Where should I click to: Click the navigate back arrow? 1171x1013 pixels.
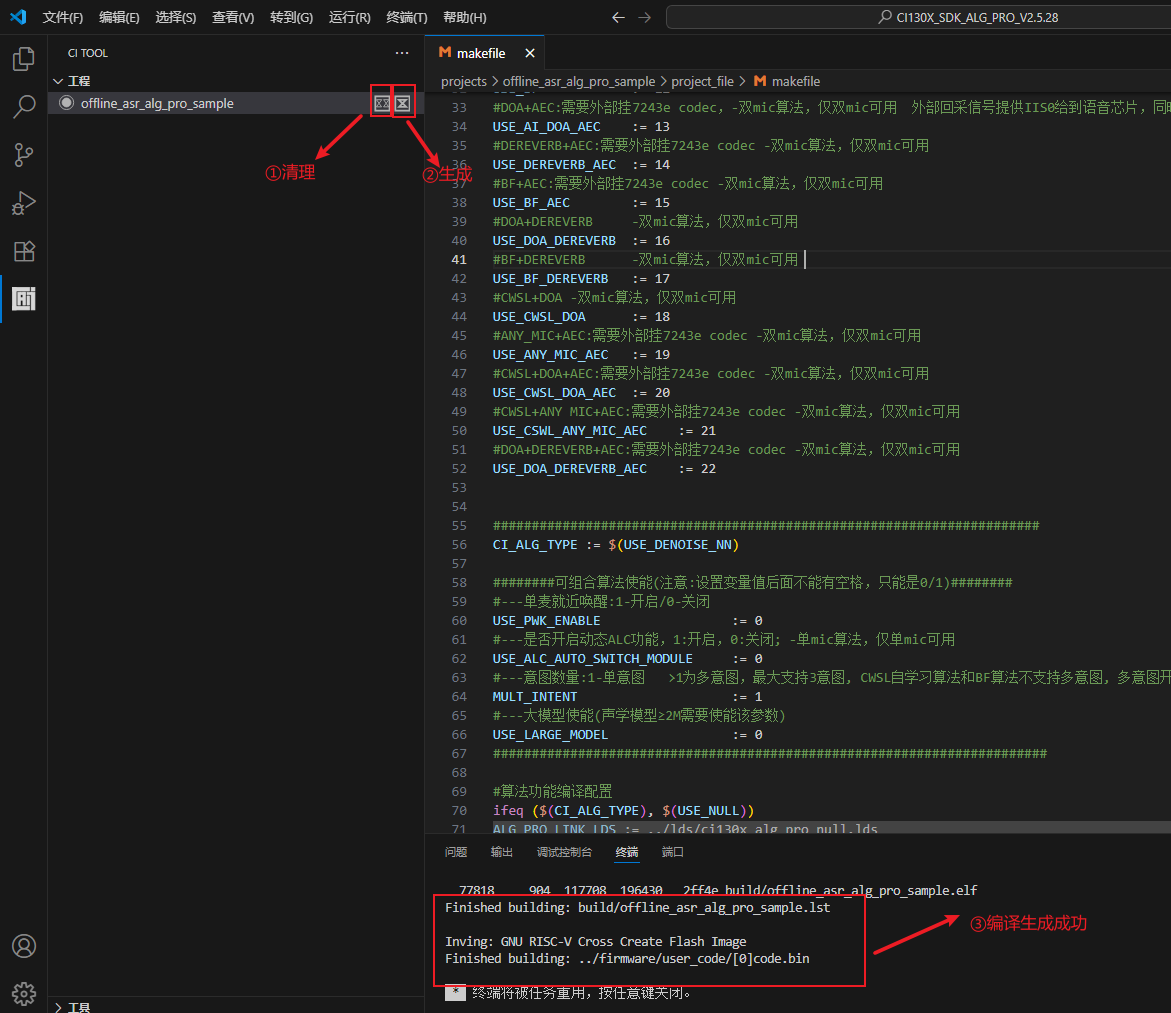(618, 18)
